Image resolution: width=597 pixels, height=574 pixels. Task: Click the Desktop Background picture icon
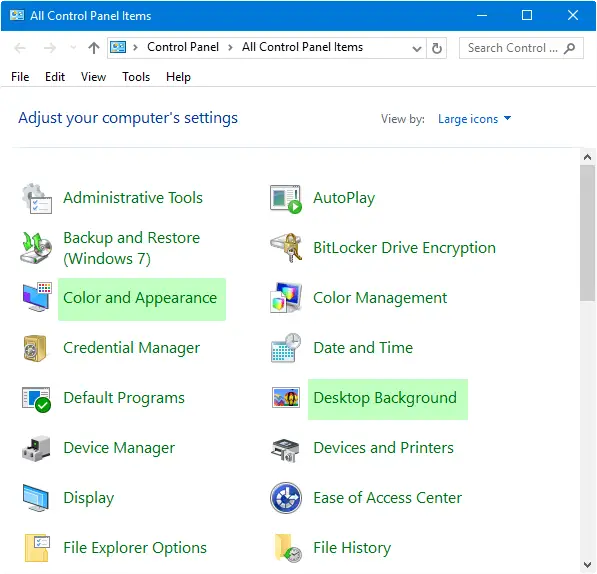point(286,398)
